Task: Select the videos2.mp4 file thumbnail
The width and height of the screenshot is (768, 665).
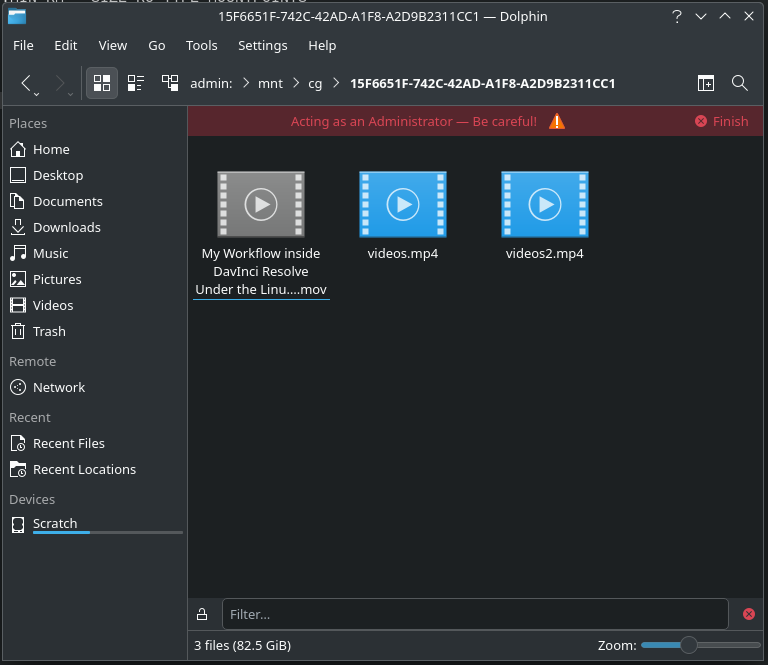Action: tap(544, 205)
